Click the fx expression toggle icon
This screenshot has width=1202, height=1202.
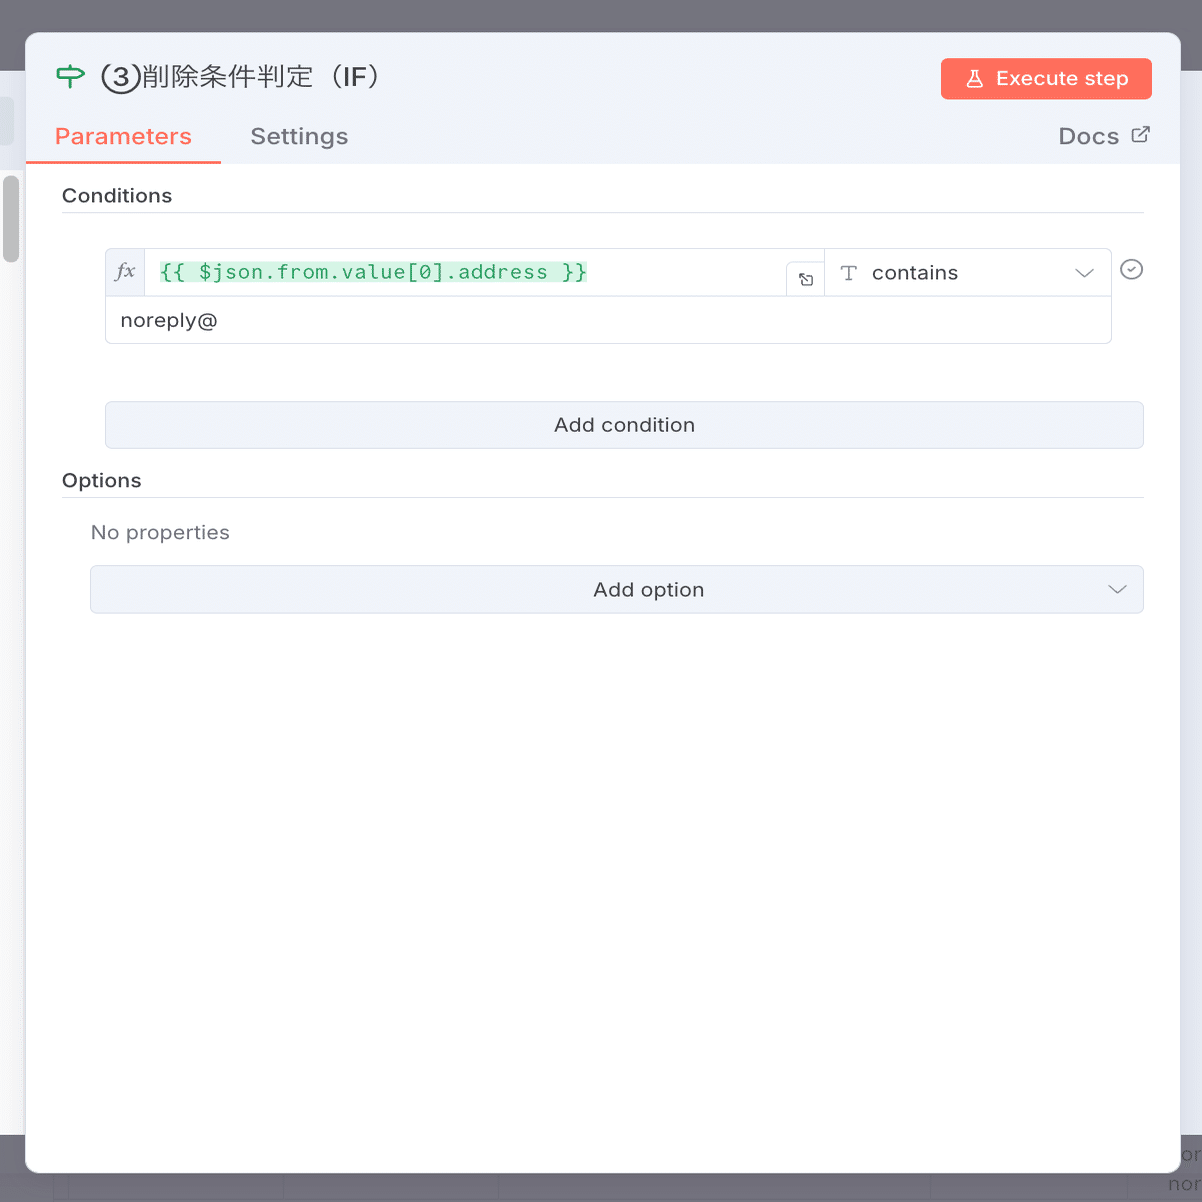tap(125, 272)
